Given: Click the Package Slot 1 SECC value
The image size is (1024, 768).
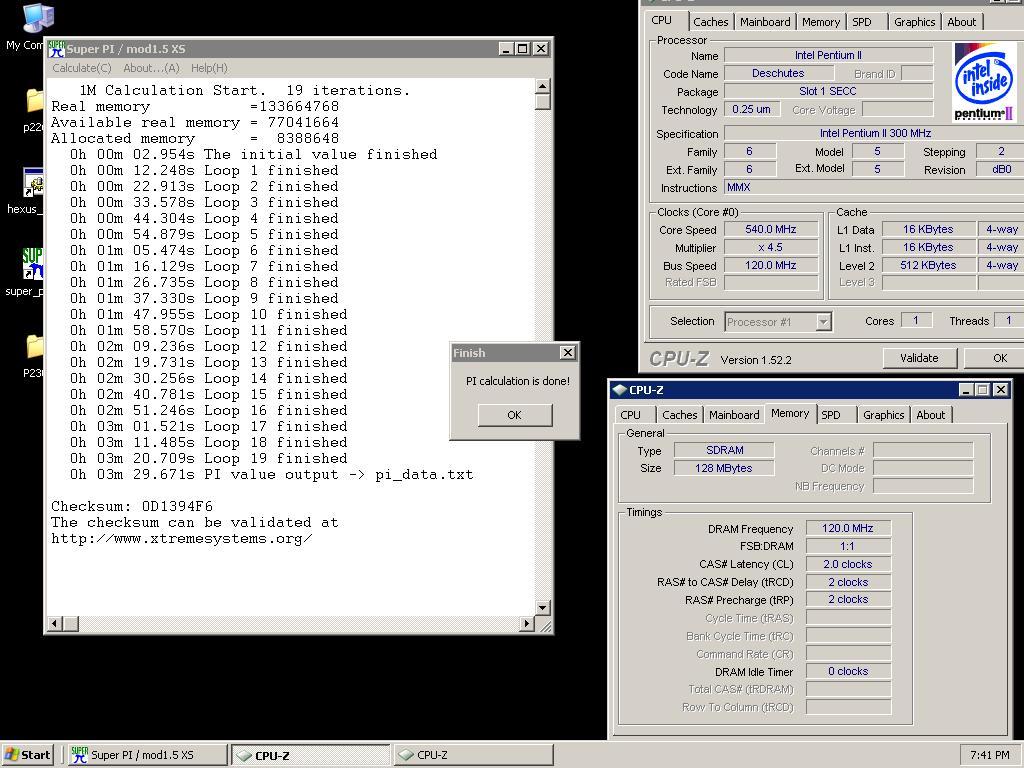Looking at the screenshot, I should [828, 91].
